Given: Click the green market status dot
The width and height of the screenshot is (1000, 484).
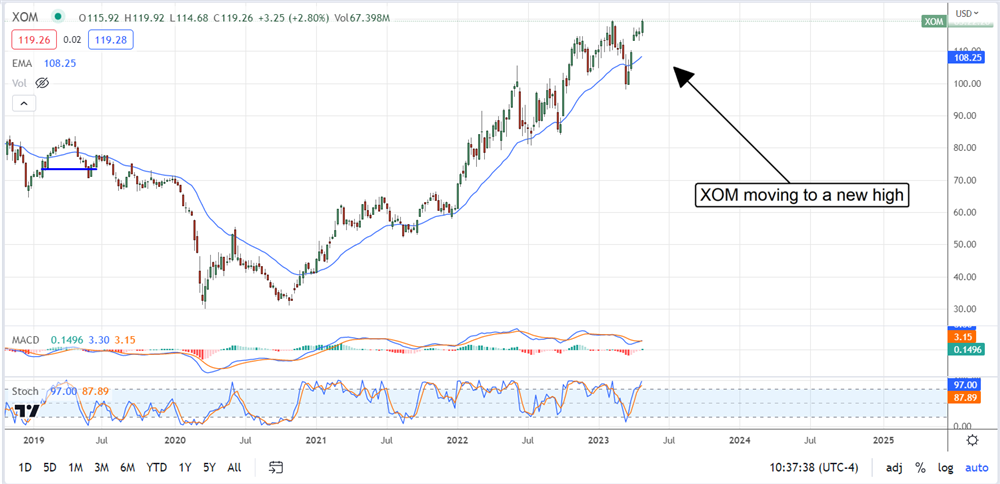Looking at the screenshot, I should (60, 17).
